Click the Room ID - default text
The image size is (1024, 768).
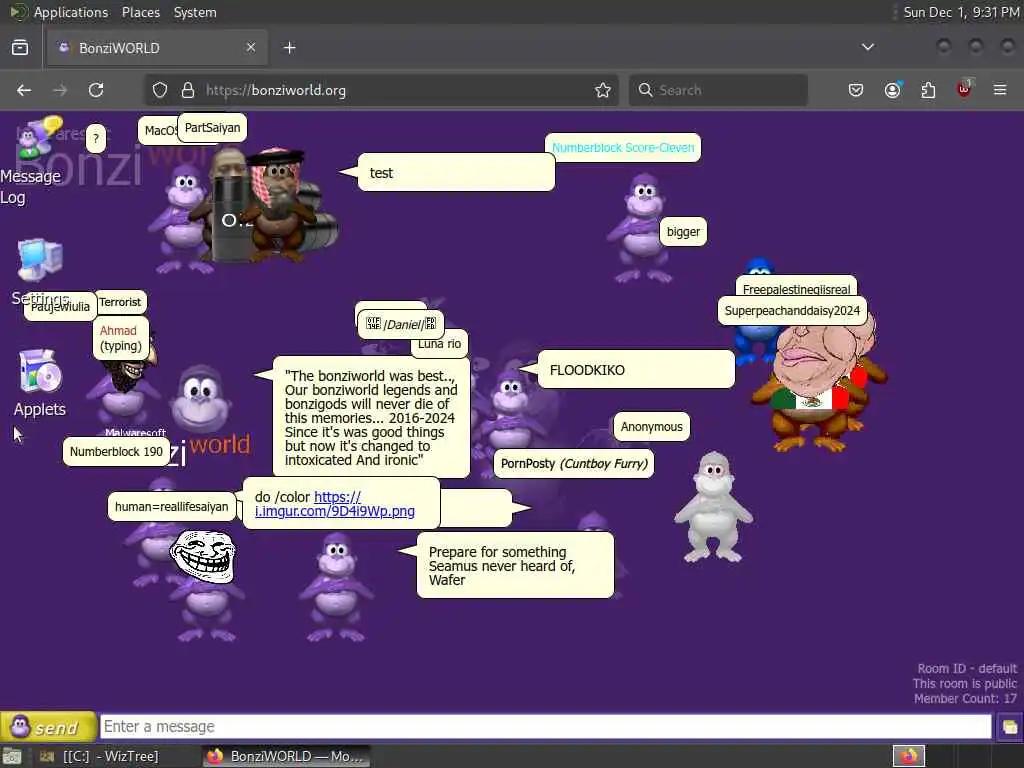[x=967, y=668]
